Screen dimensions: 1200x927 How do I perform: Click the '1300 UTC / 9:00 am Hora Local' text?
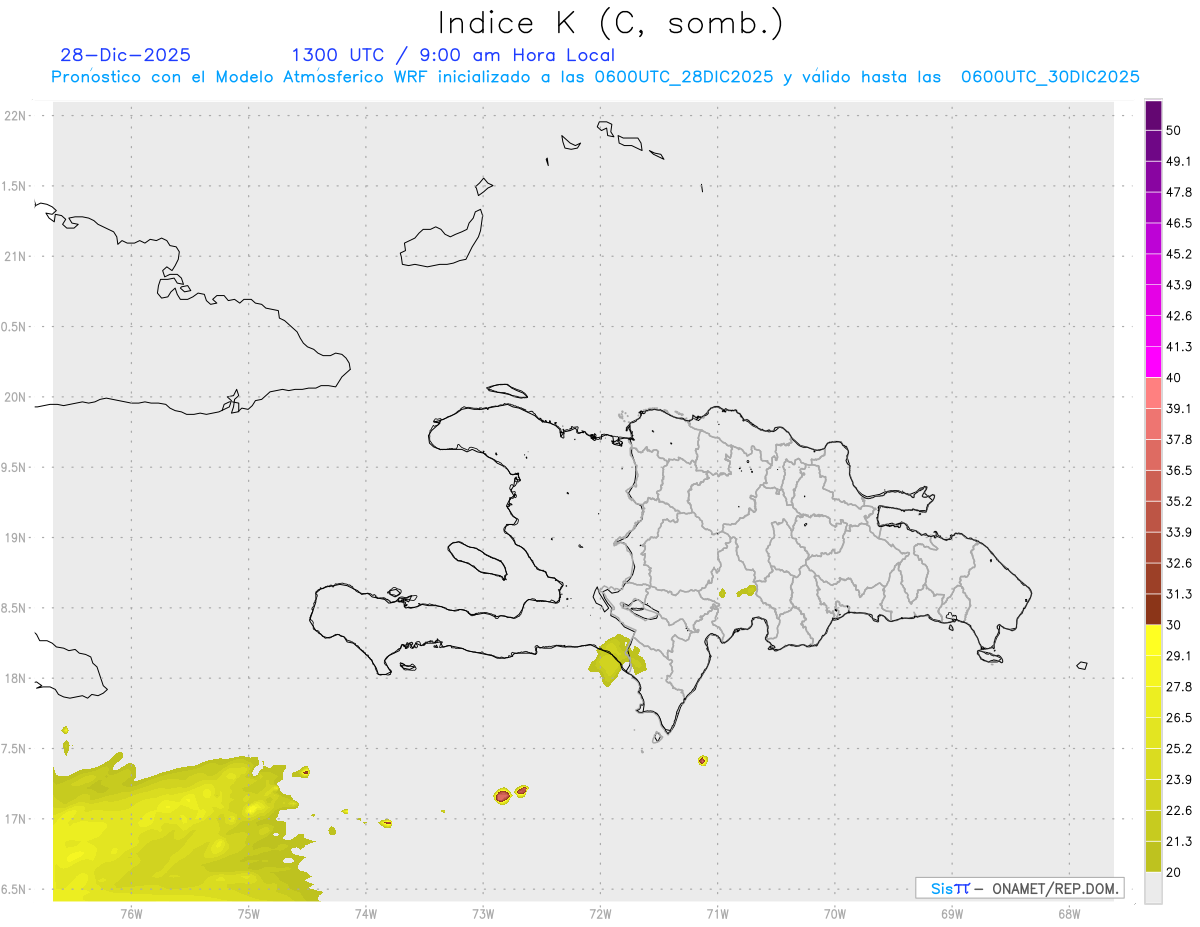453,55
